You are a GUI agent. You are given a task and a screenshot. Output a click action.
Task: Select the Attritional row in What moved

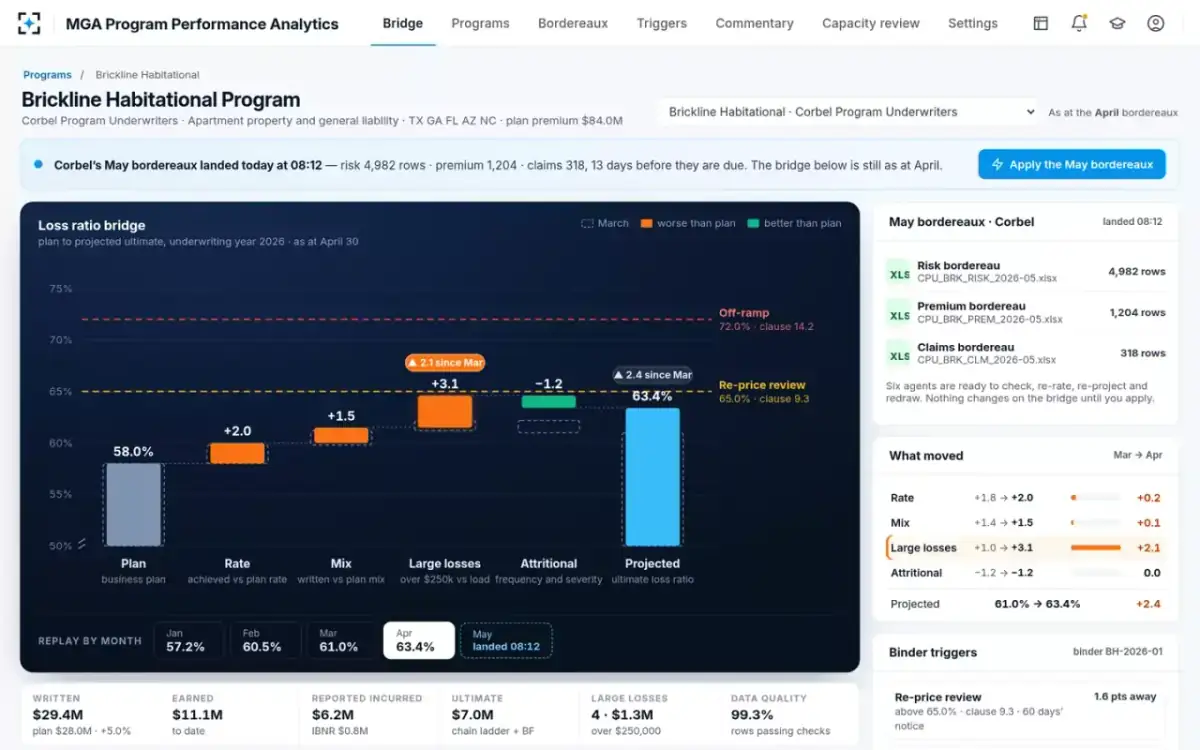tap(1025, 573)
